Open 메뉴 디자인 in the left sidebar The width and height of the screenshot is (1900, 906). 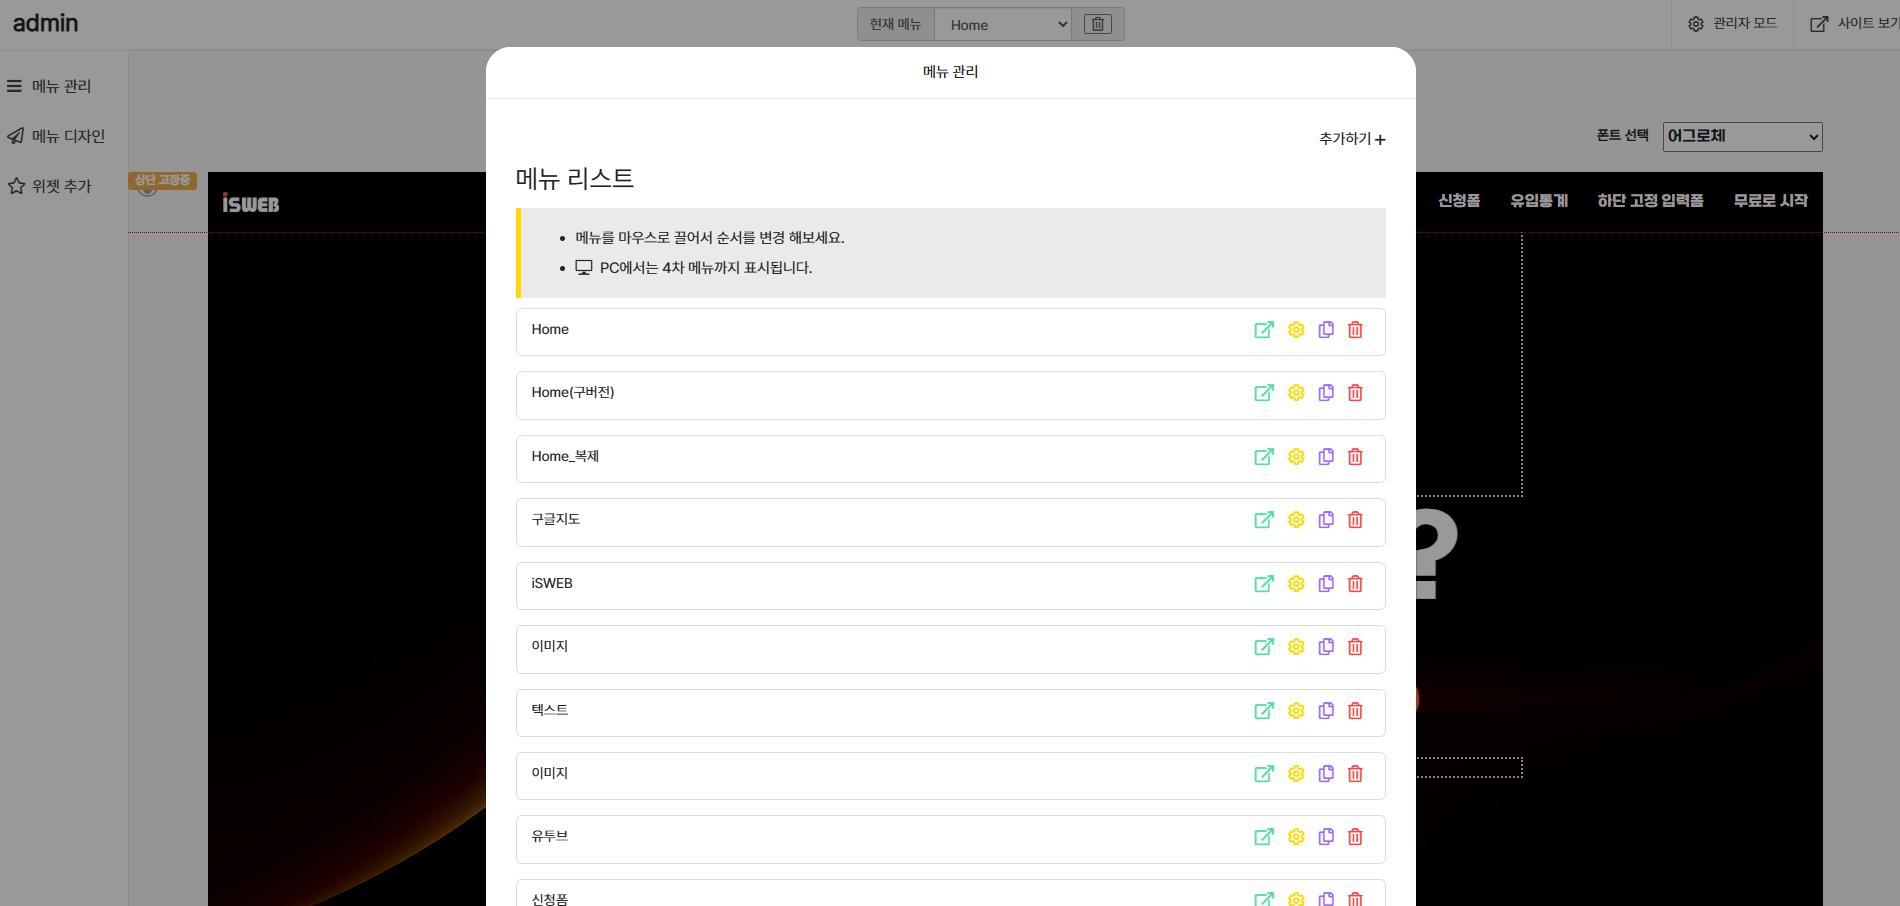pos(56,136)
